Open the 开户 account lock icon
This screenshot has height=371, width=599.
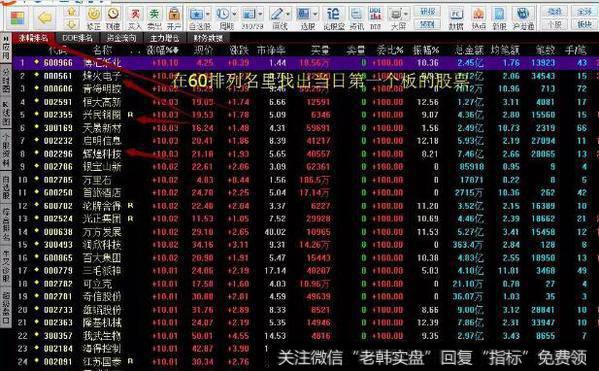click(174, 18)
